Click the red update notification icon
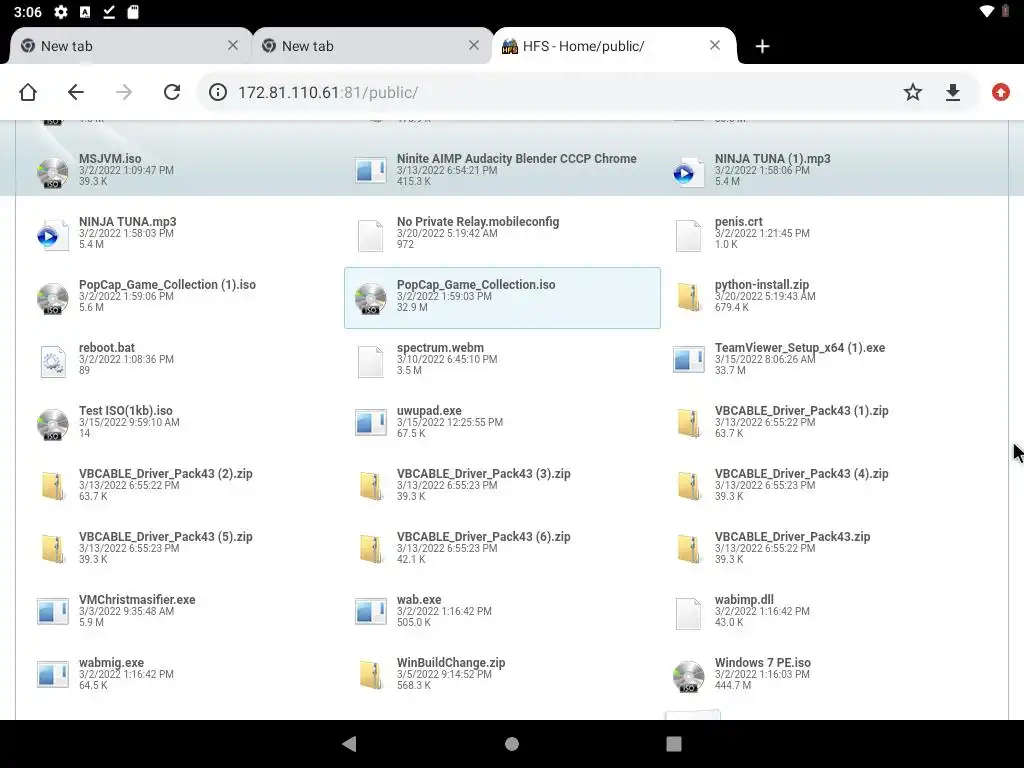Screen dimensions: 1024x768 [x=1000, y=92]
